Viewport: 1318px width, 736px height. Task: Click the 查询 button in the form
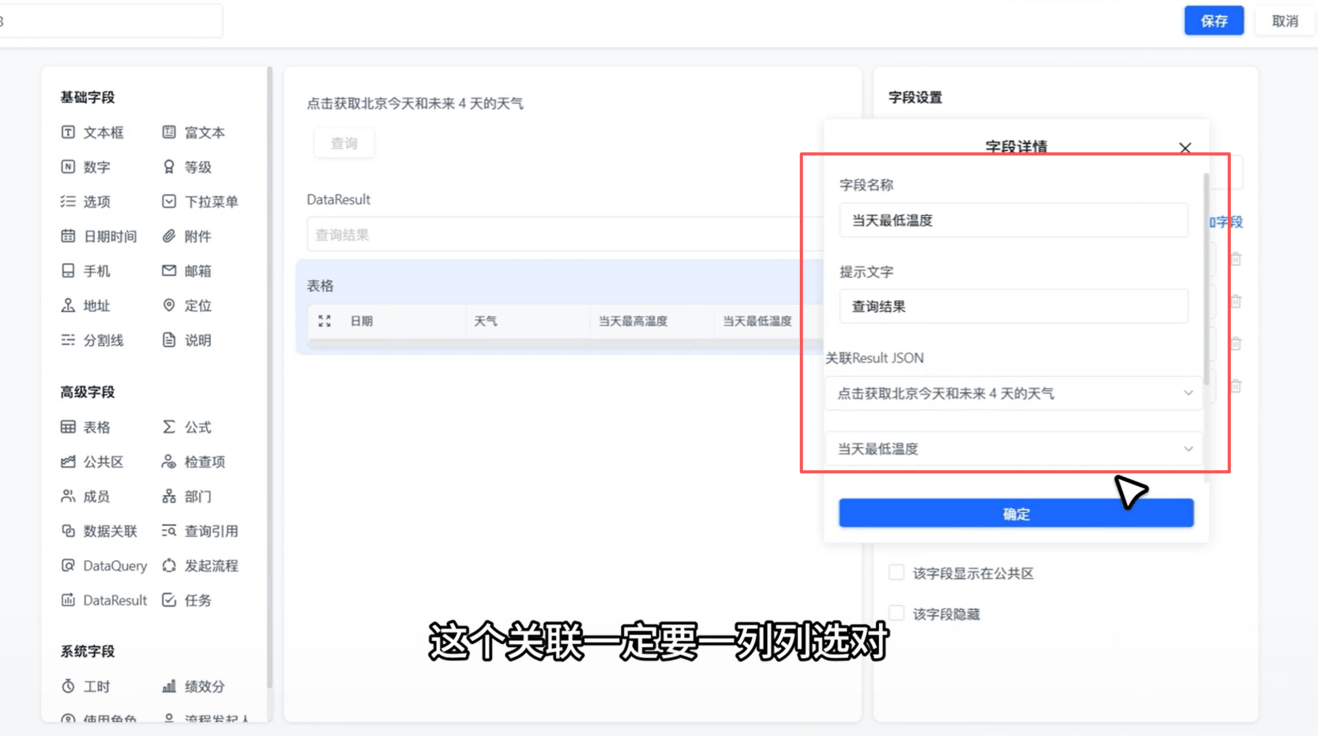pos(344,144)
